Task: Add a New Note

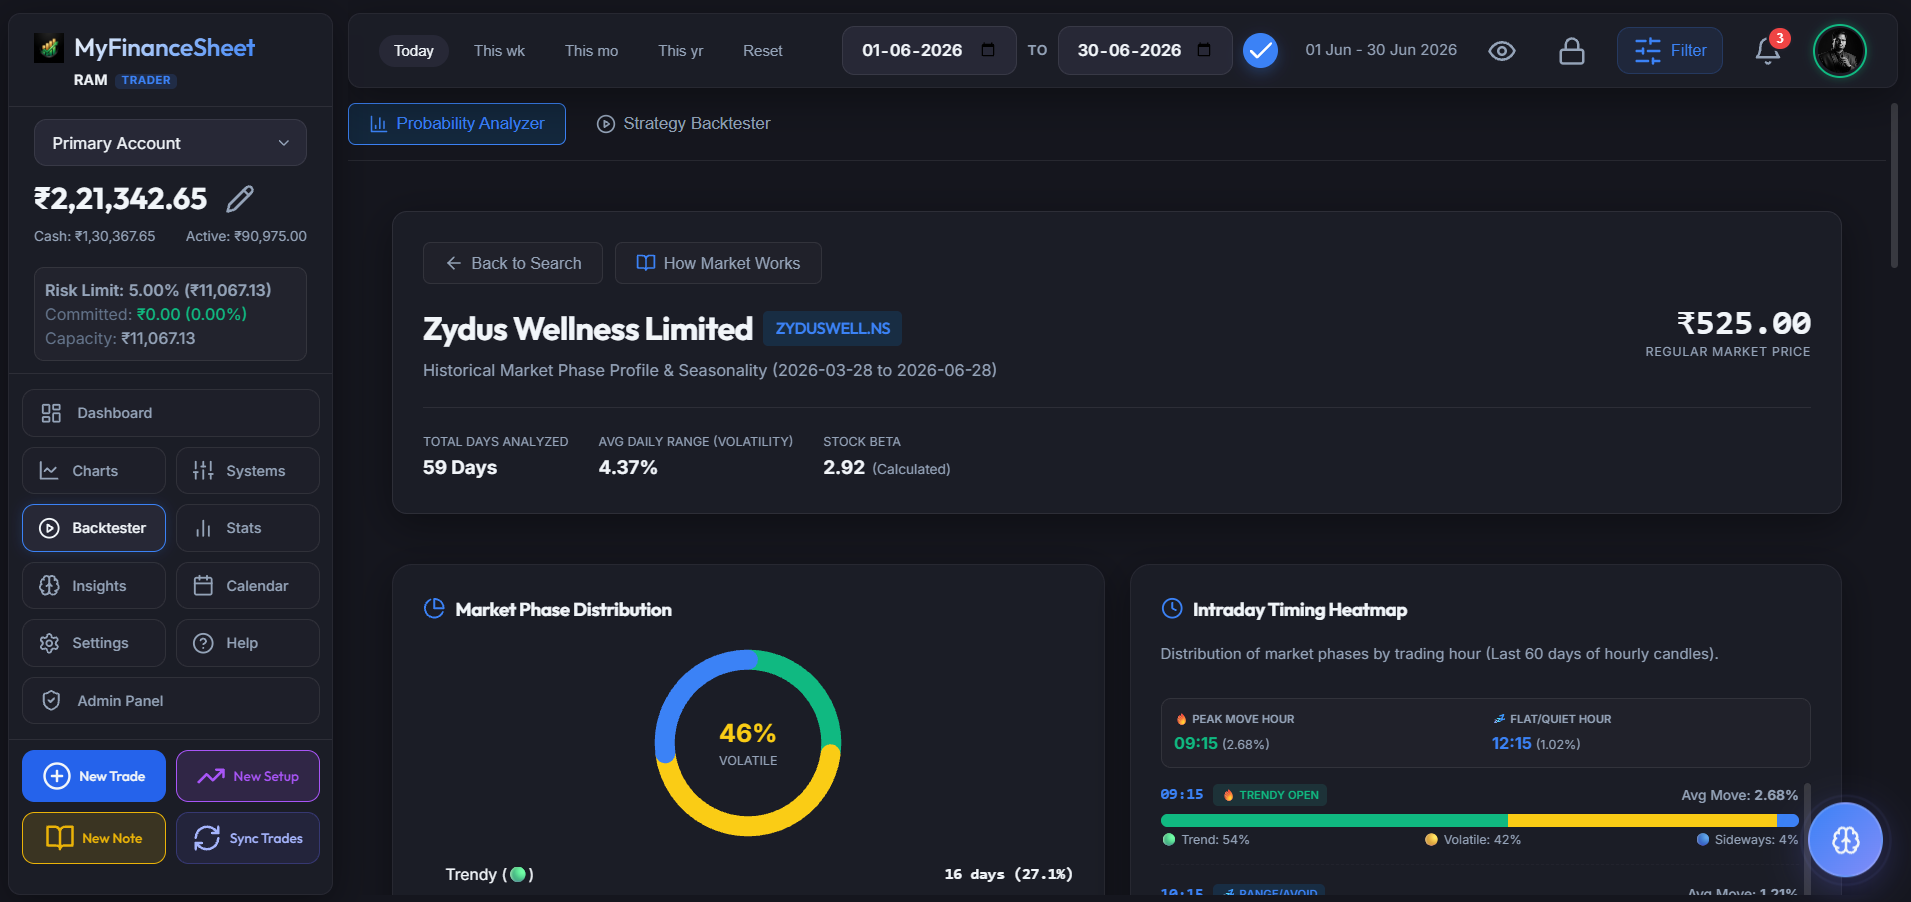Action: click(94, 838)
